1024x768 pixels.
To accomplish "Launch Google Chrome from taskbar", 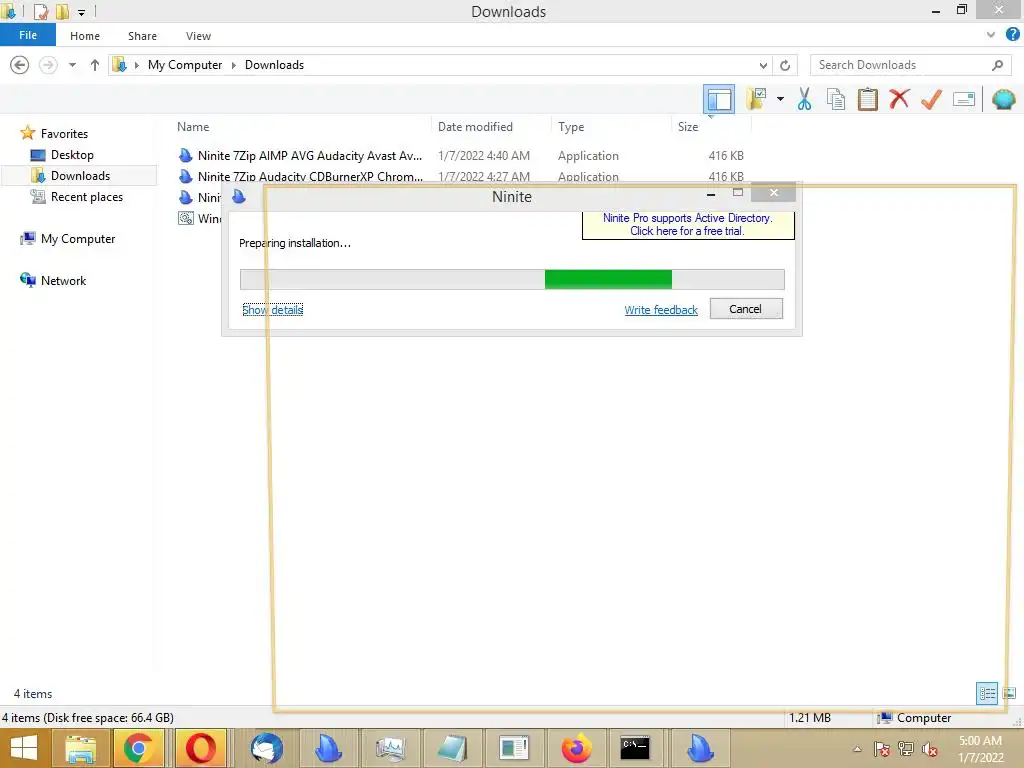I will [x=138, y=748].
